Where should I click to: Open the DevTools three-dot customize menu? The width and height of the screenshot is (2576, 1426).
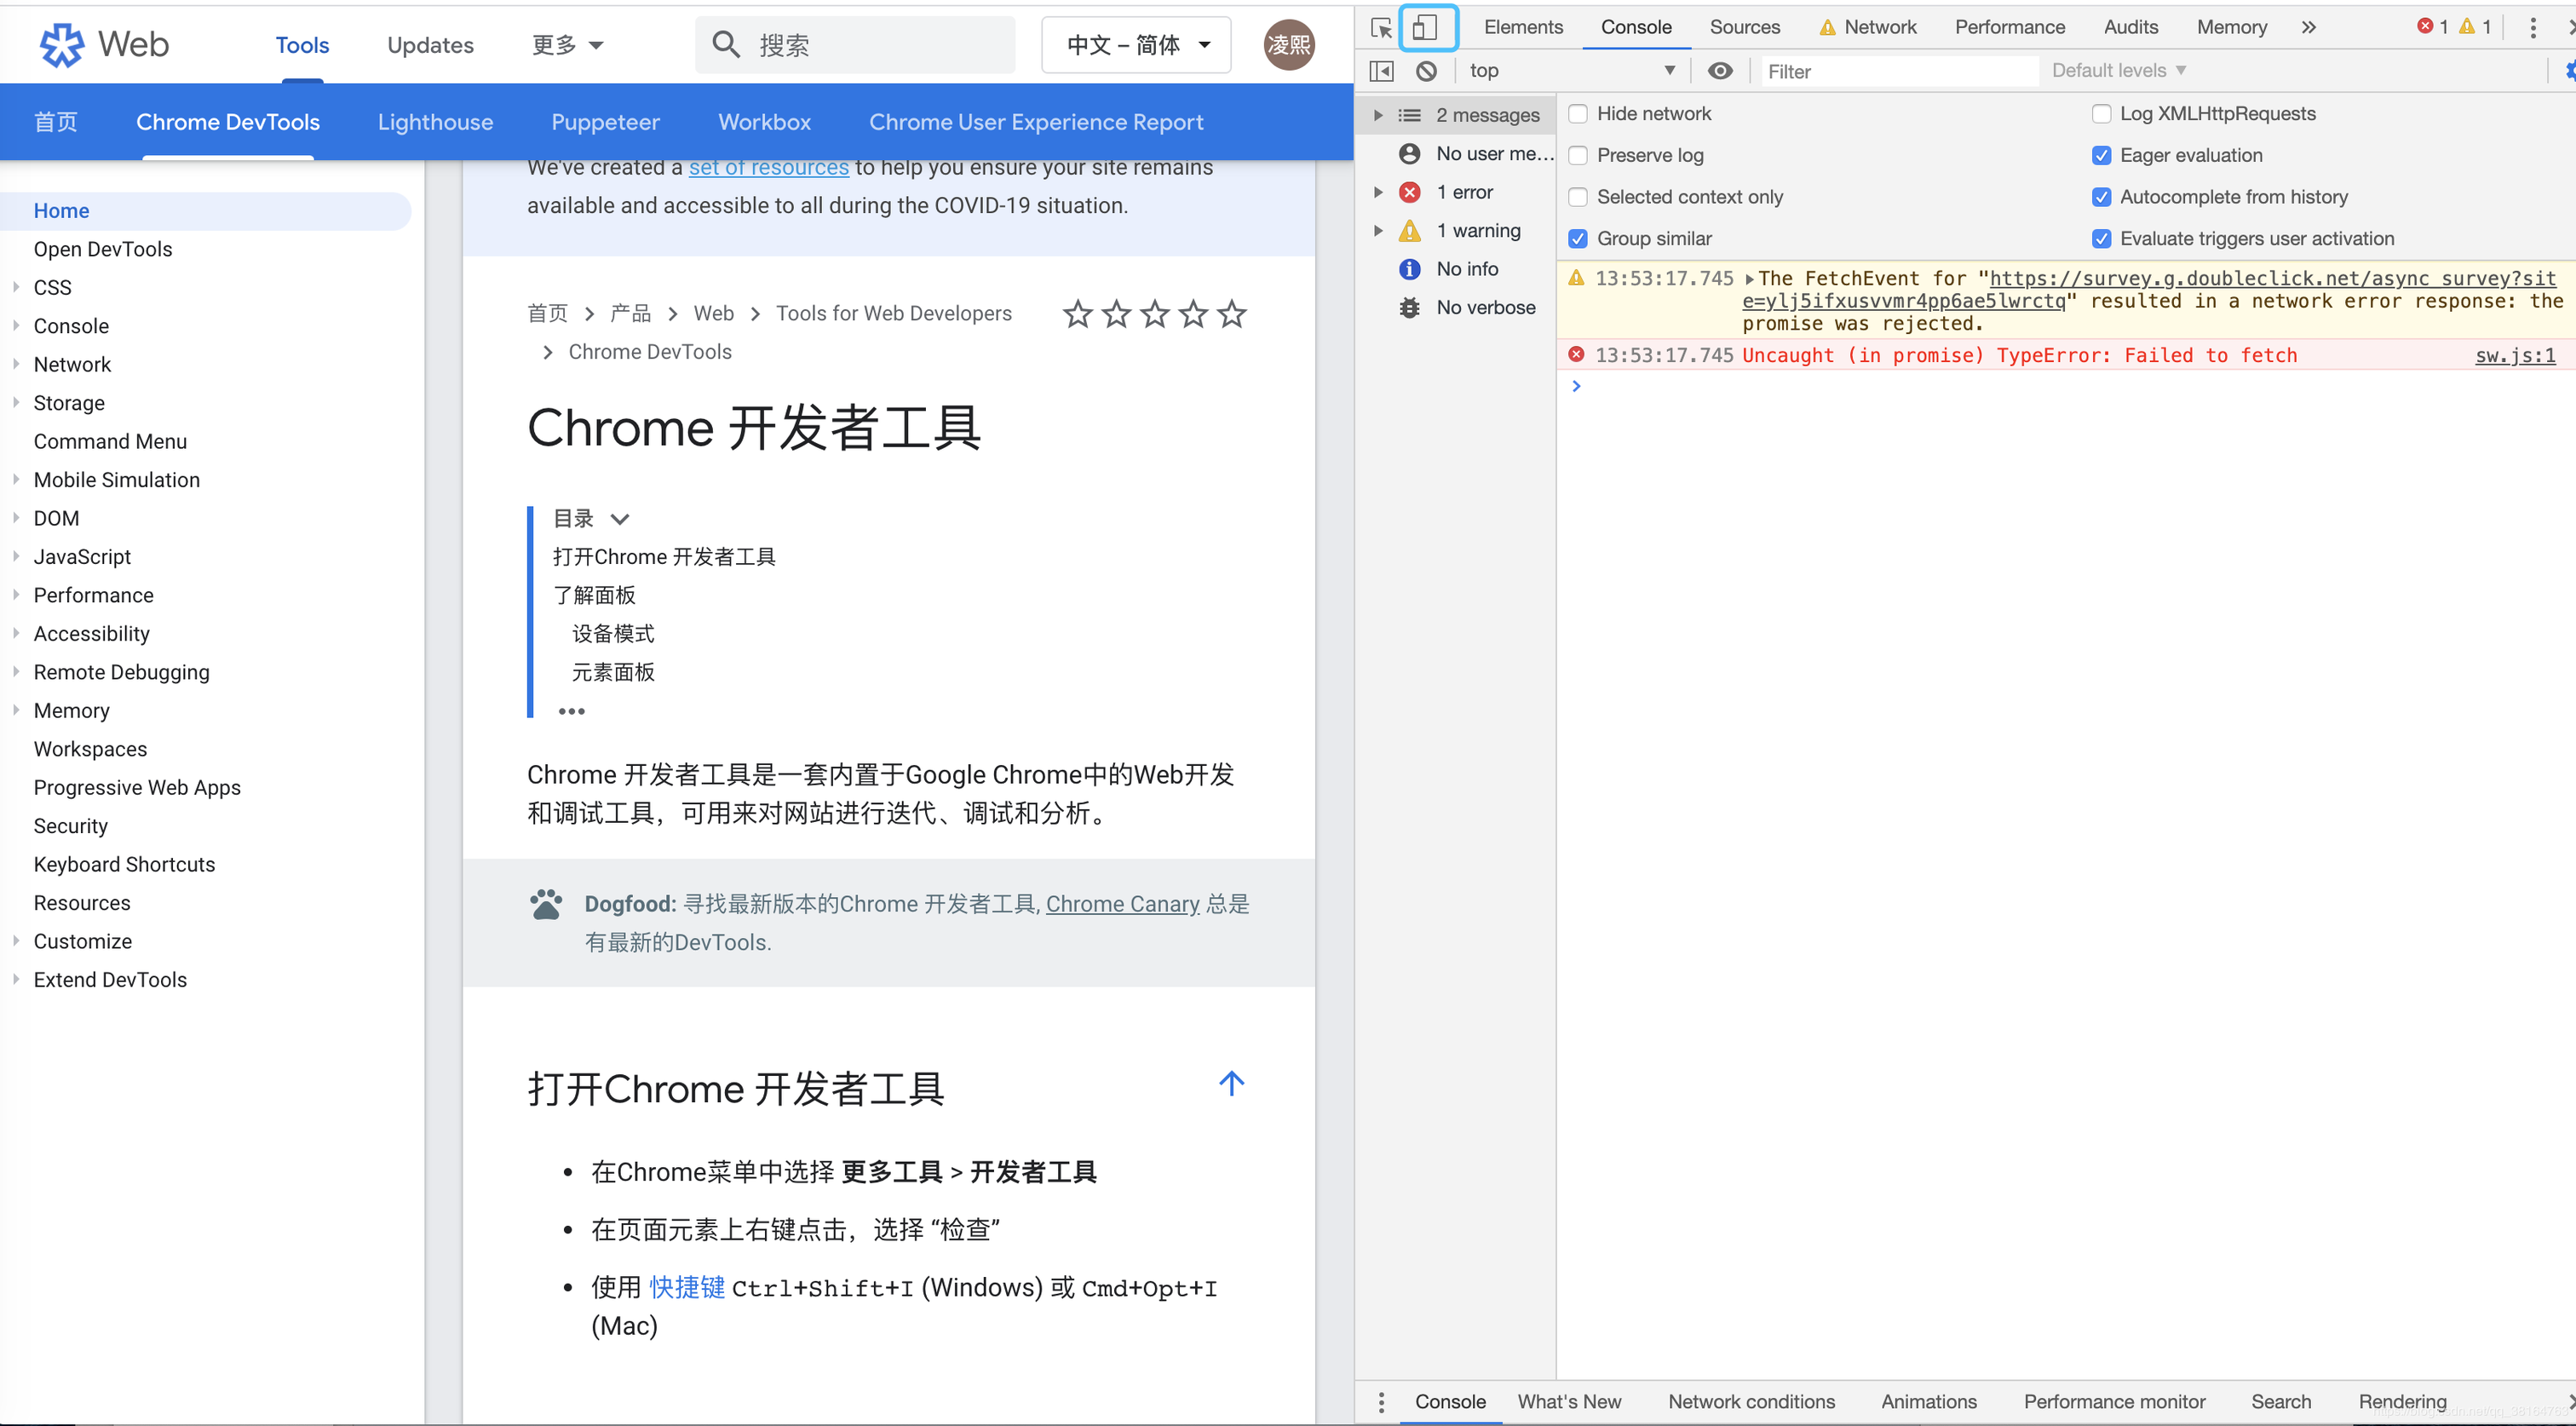(x=2533, y=28)
